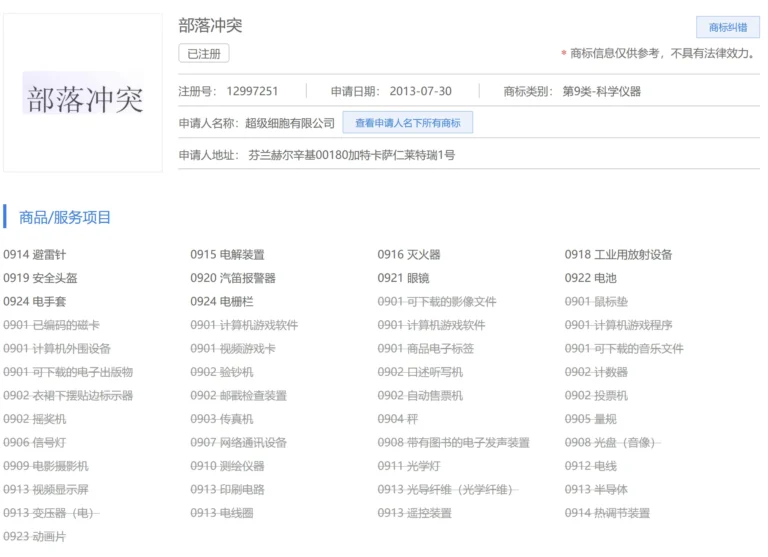Select the 部落冲突 title heading
This screenshot has width=768, height=557.
pyautogui.click(x=210, y=26)
